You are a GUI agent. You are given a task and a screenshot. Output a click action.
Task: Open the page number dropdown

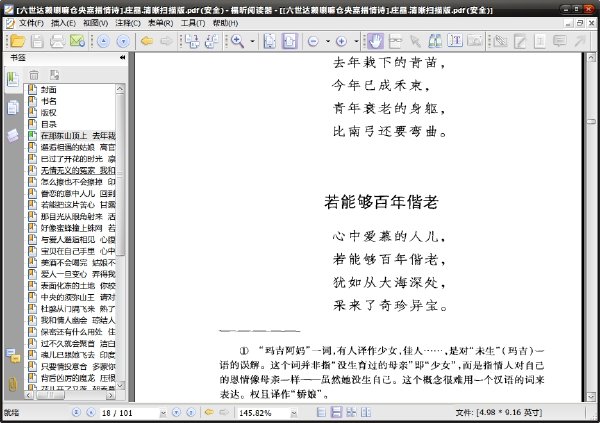(163, 413)
